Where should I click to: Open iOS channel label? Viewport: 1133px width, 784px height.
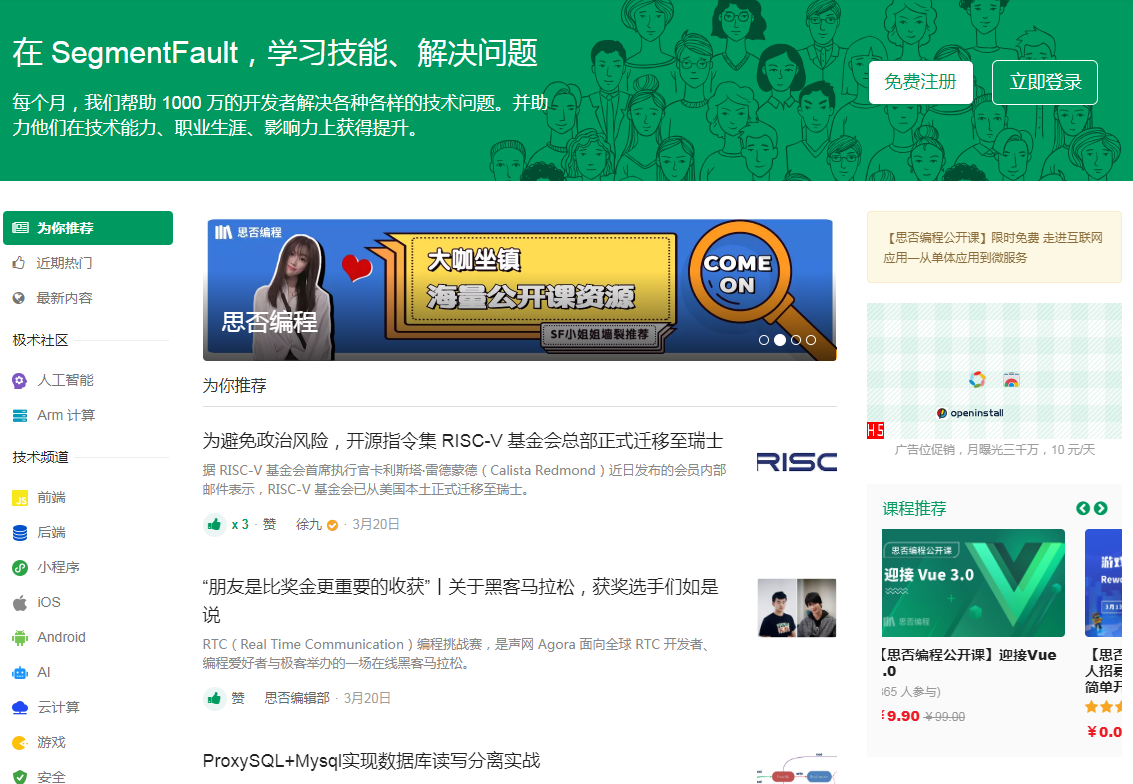coord(49,603)
